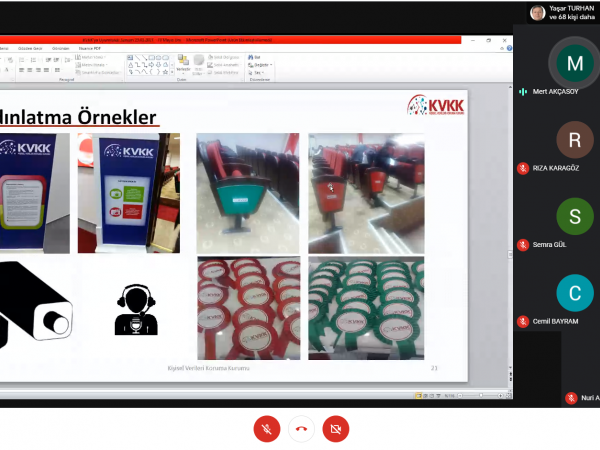Apply bullet list formatting
The image size is (600, 450).
coord(22,60)
